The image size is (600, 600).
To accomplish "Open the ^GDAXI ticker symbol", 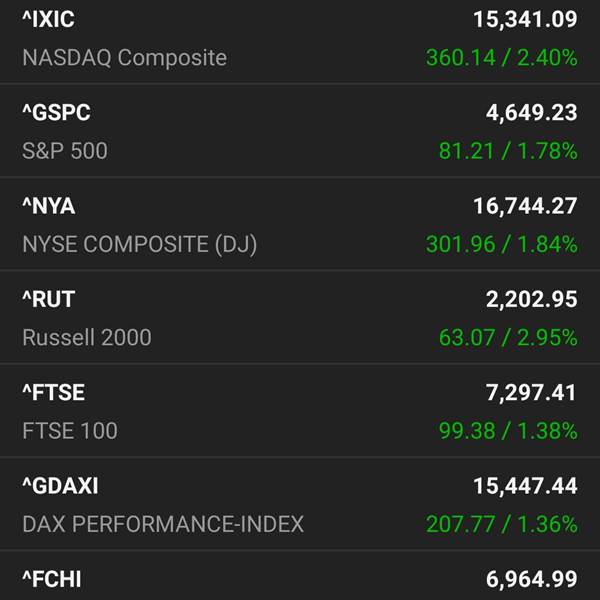I will pyautogui.click(x=60, y=486).
